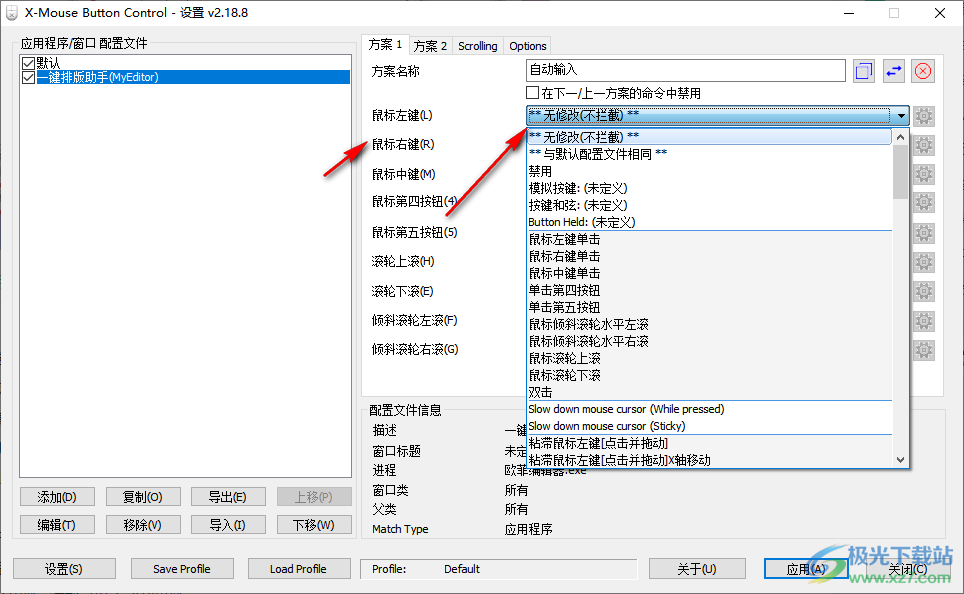The width and height of the screenshot is (964, 594).
Task: Choose 双击 option in list
Action: (x=709, y=392)
